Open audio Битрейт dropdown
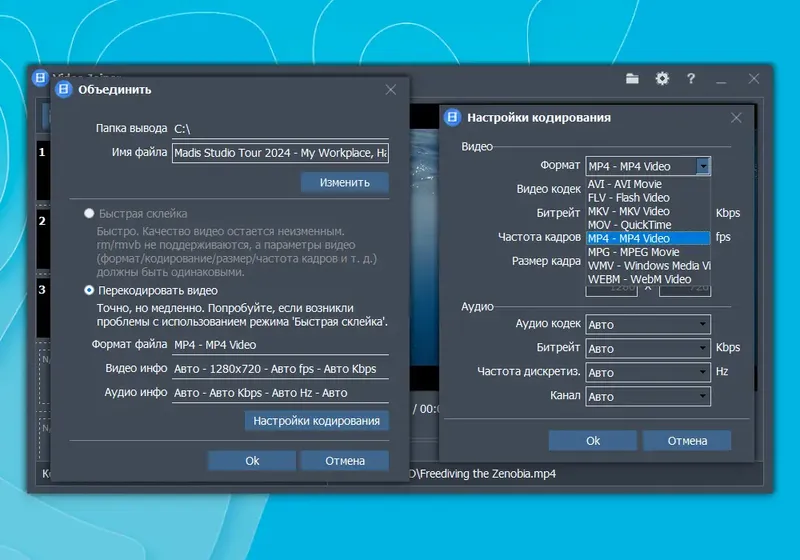The height and width of the screenshot is (560, 800). pyautogui.click(x=648, y=348)
